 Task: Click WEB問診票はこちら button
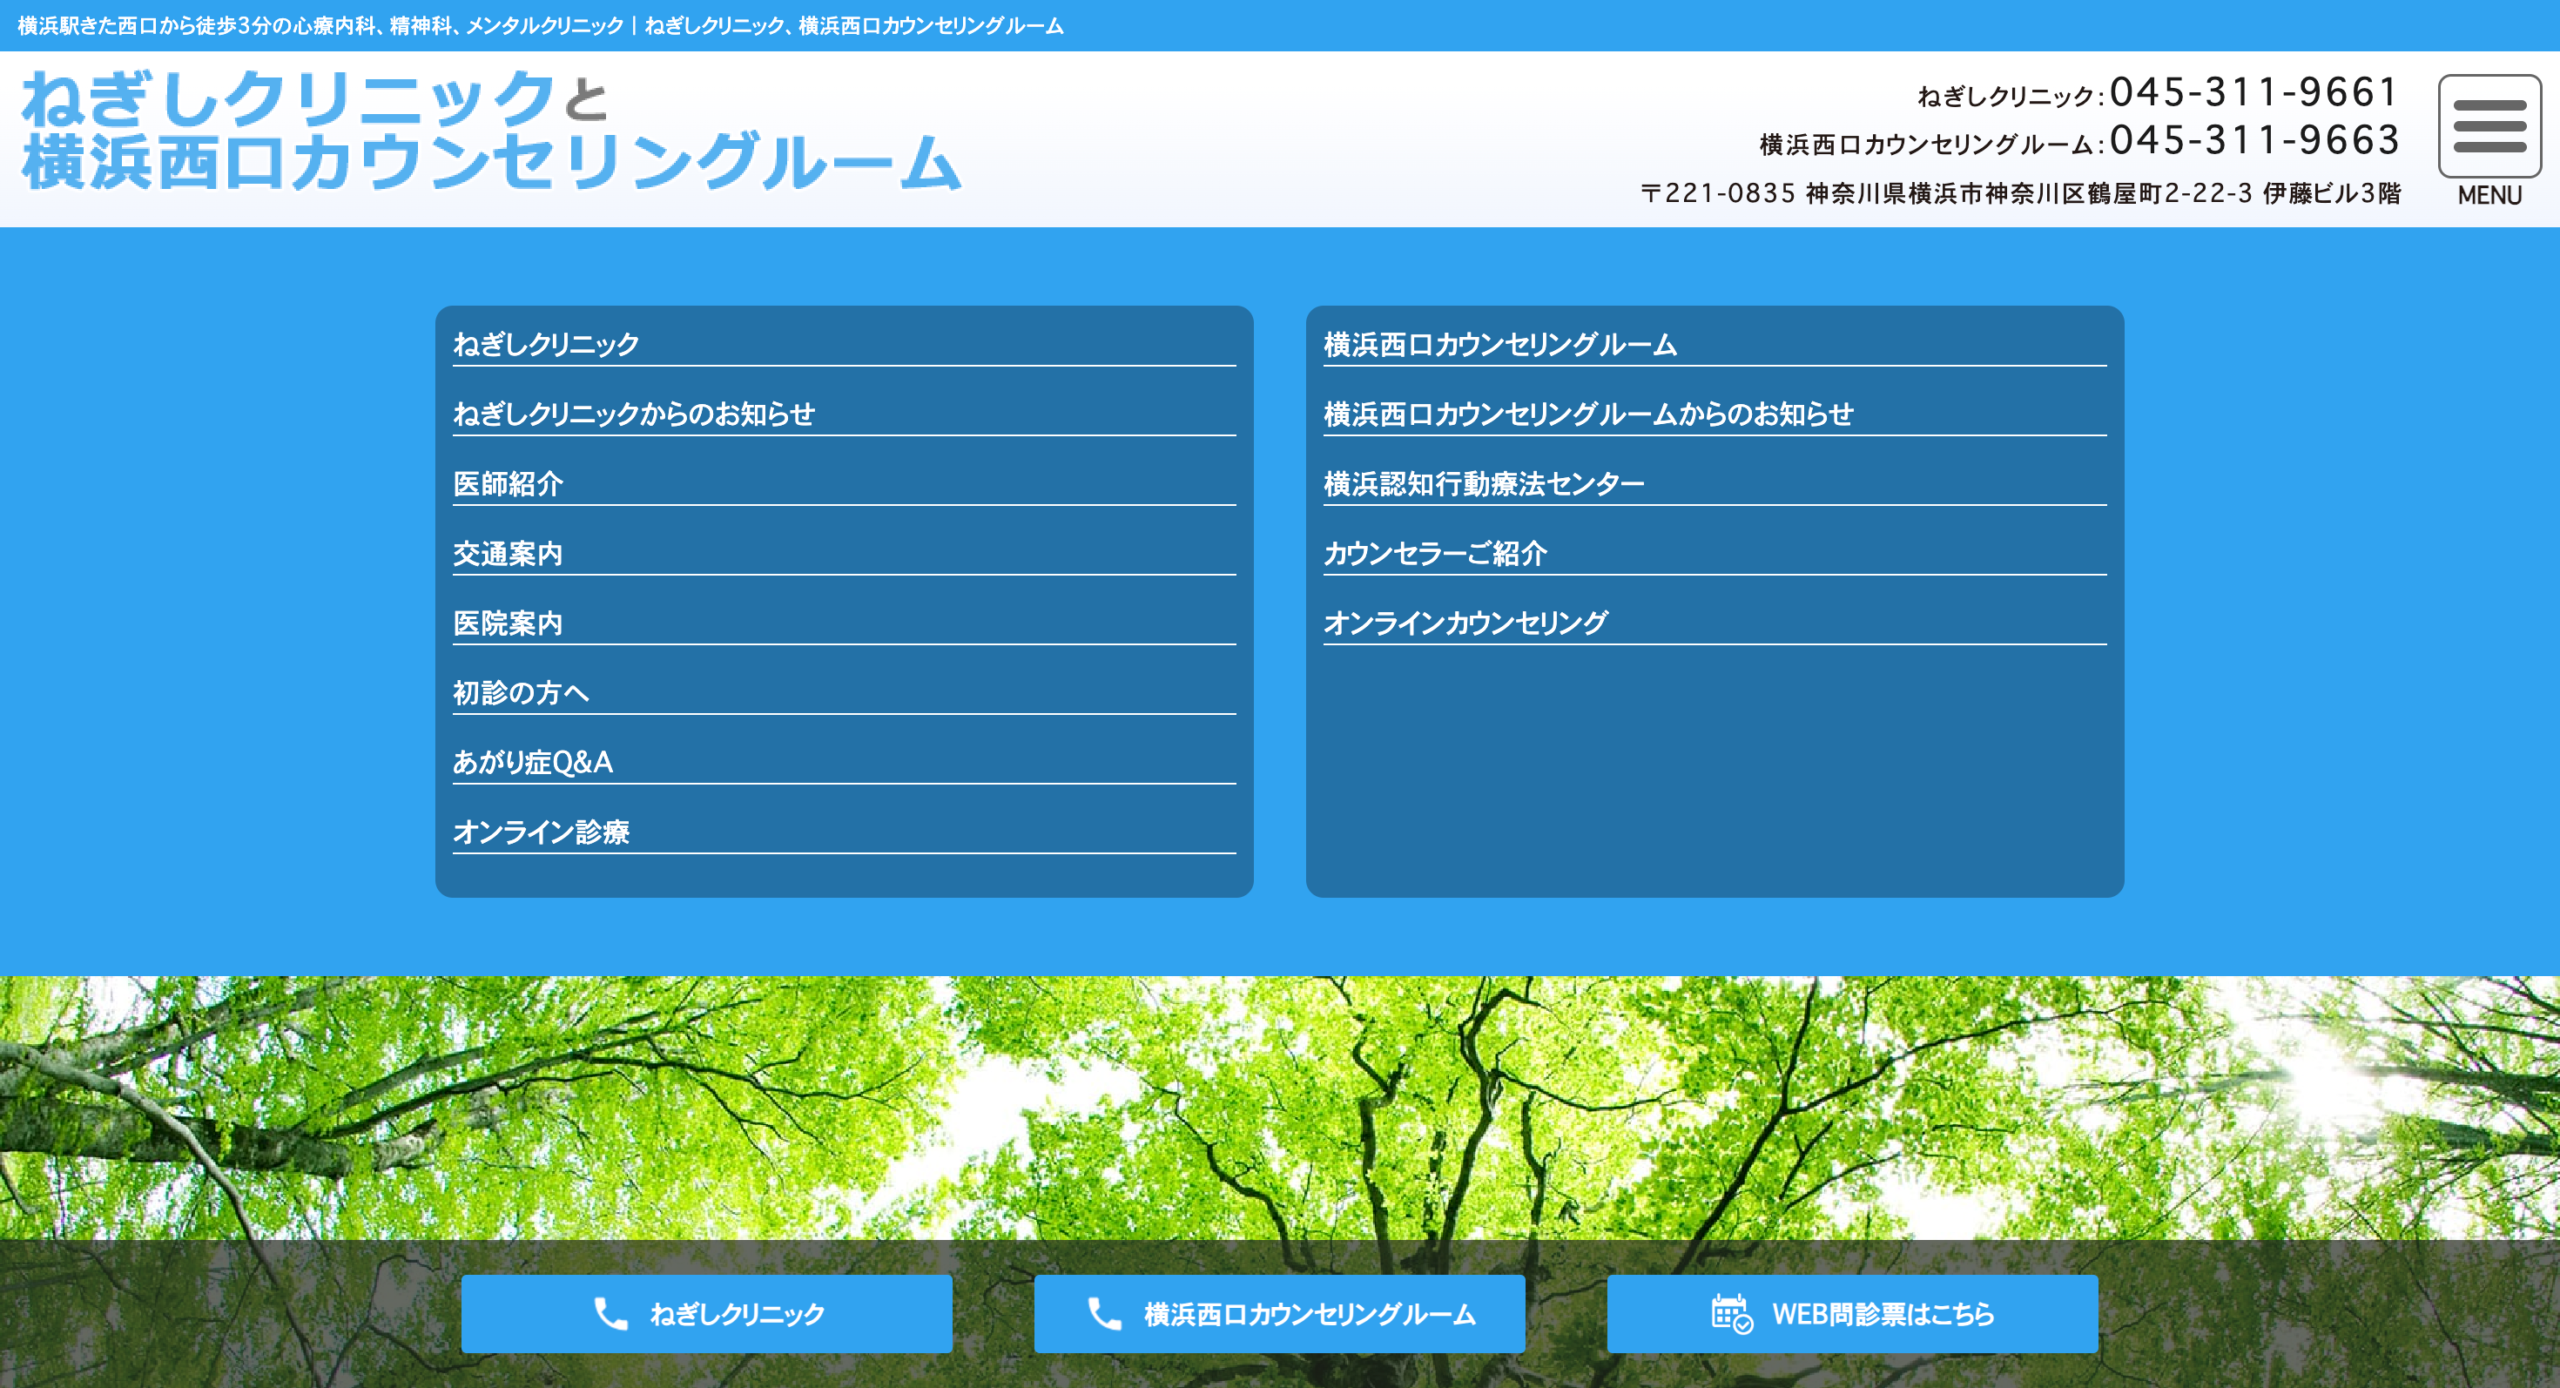1852,1313
